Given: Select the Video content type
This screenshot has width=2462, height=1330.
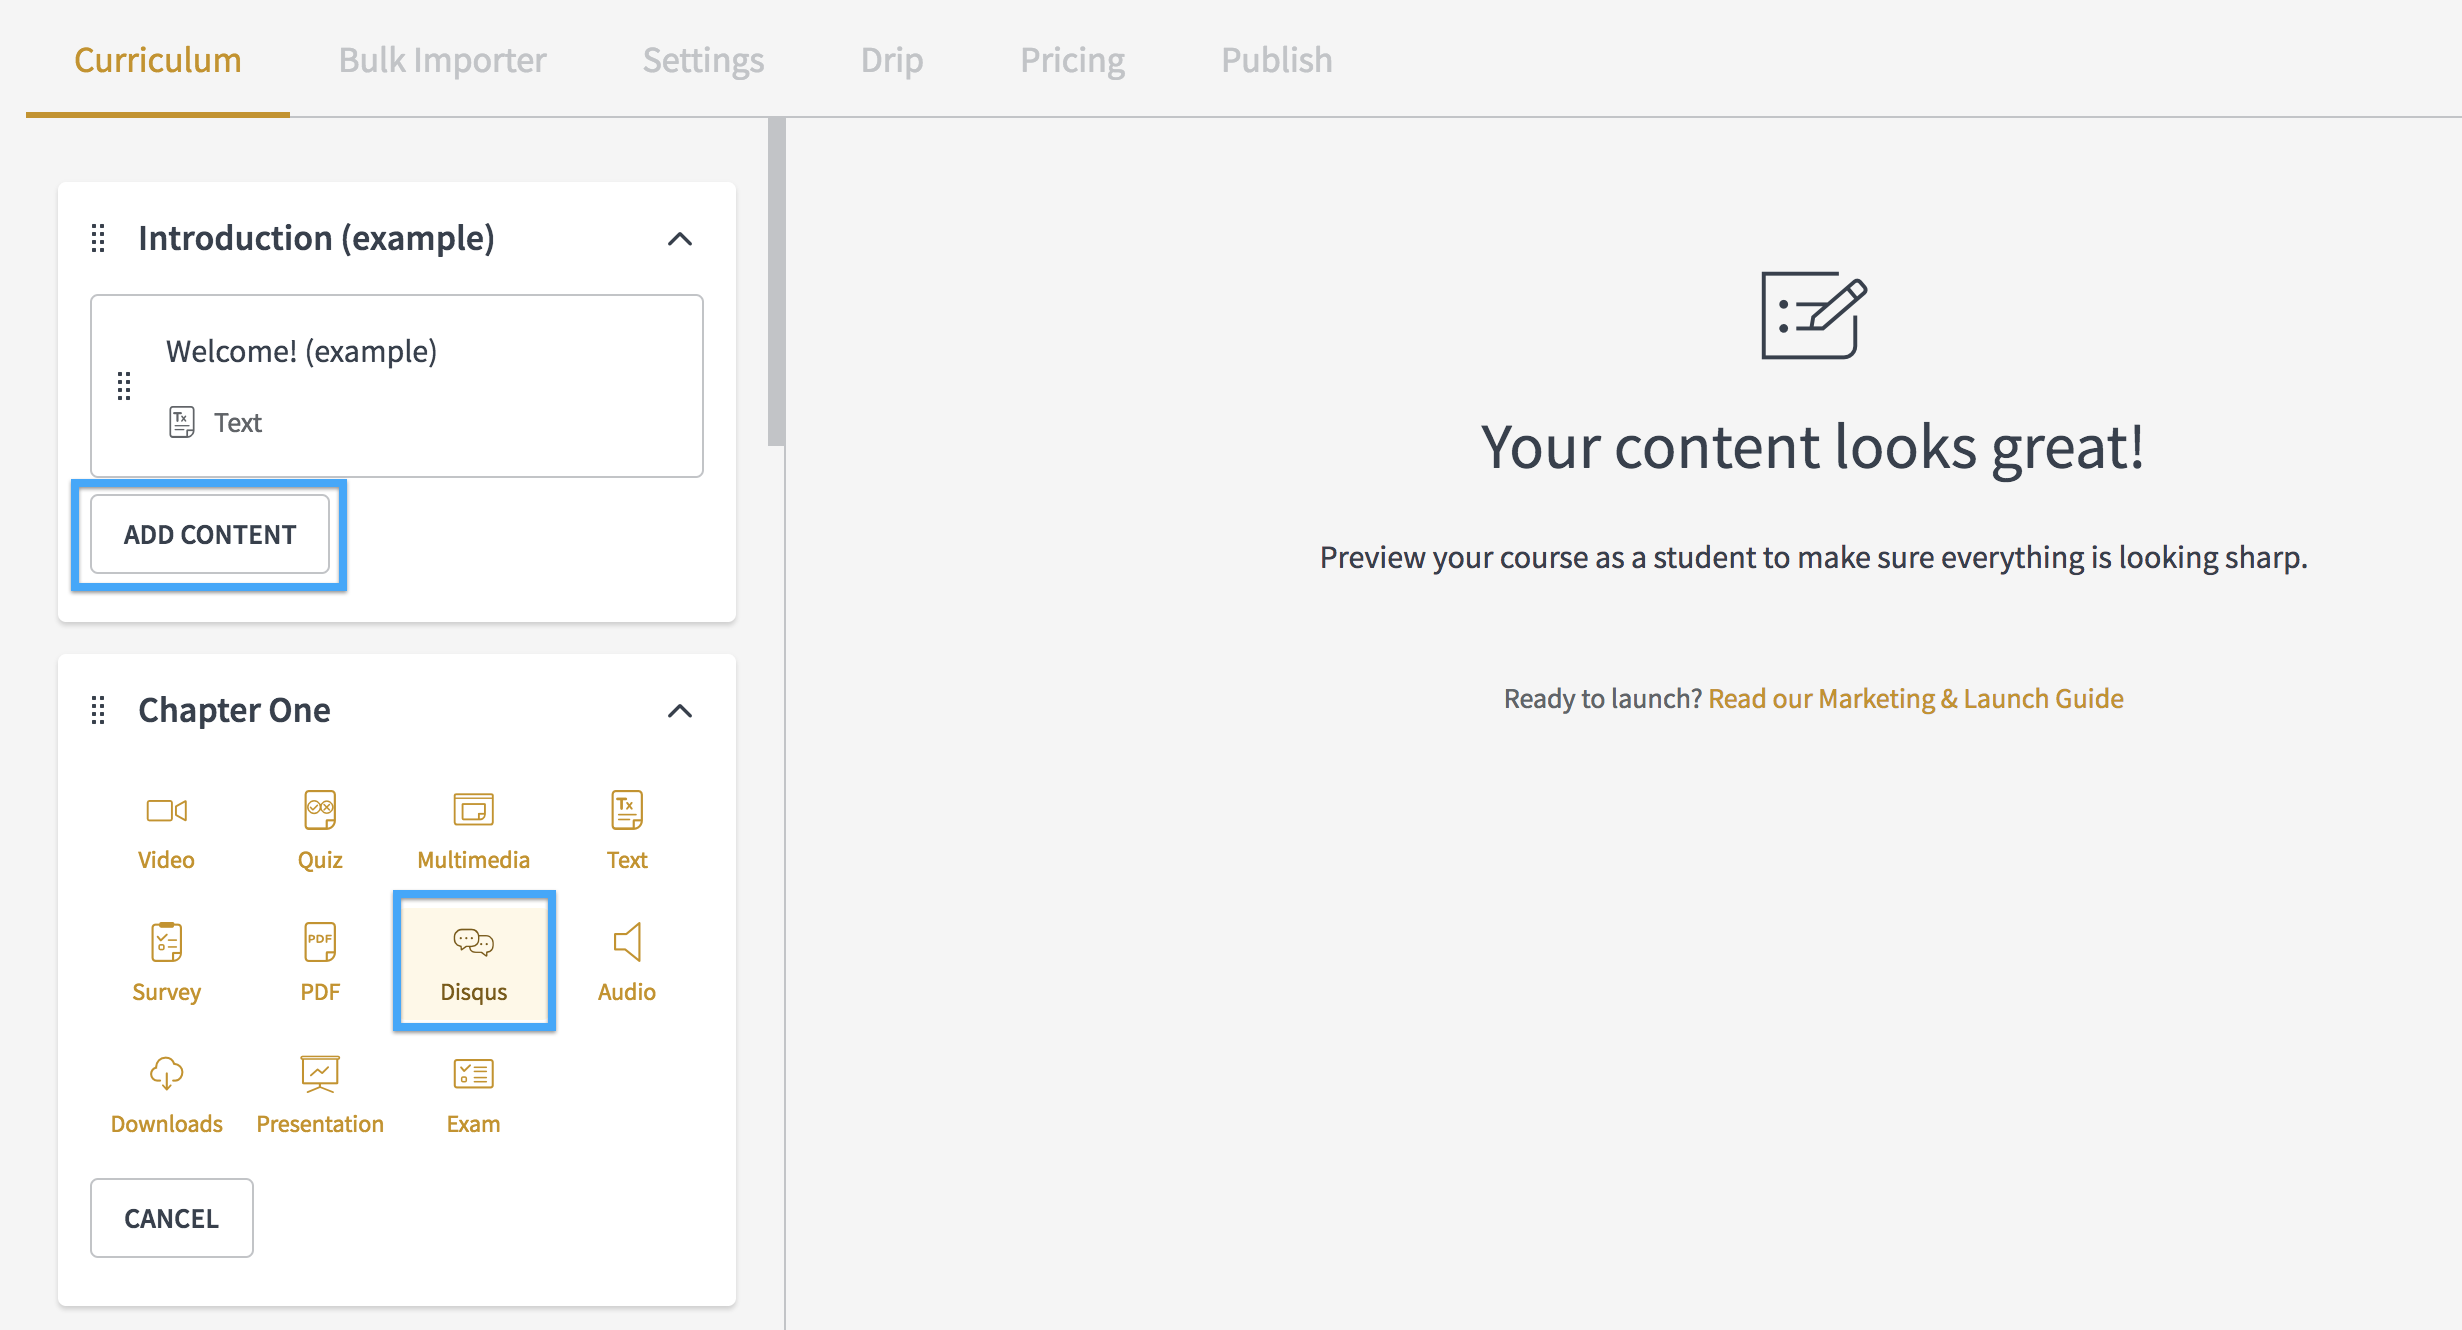Looking at the screenshot, I should tap(166, 830).
